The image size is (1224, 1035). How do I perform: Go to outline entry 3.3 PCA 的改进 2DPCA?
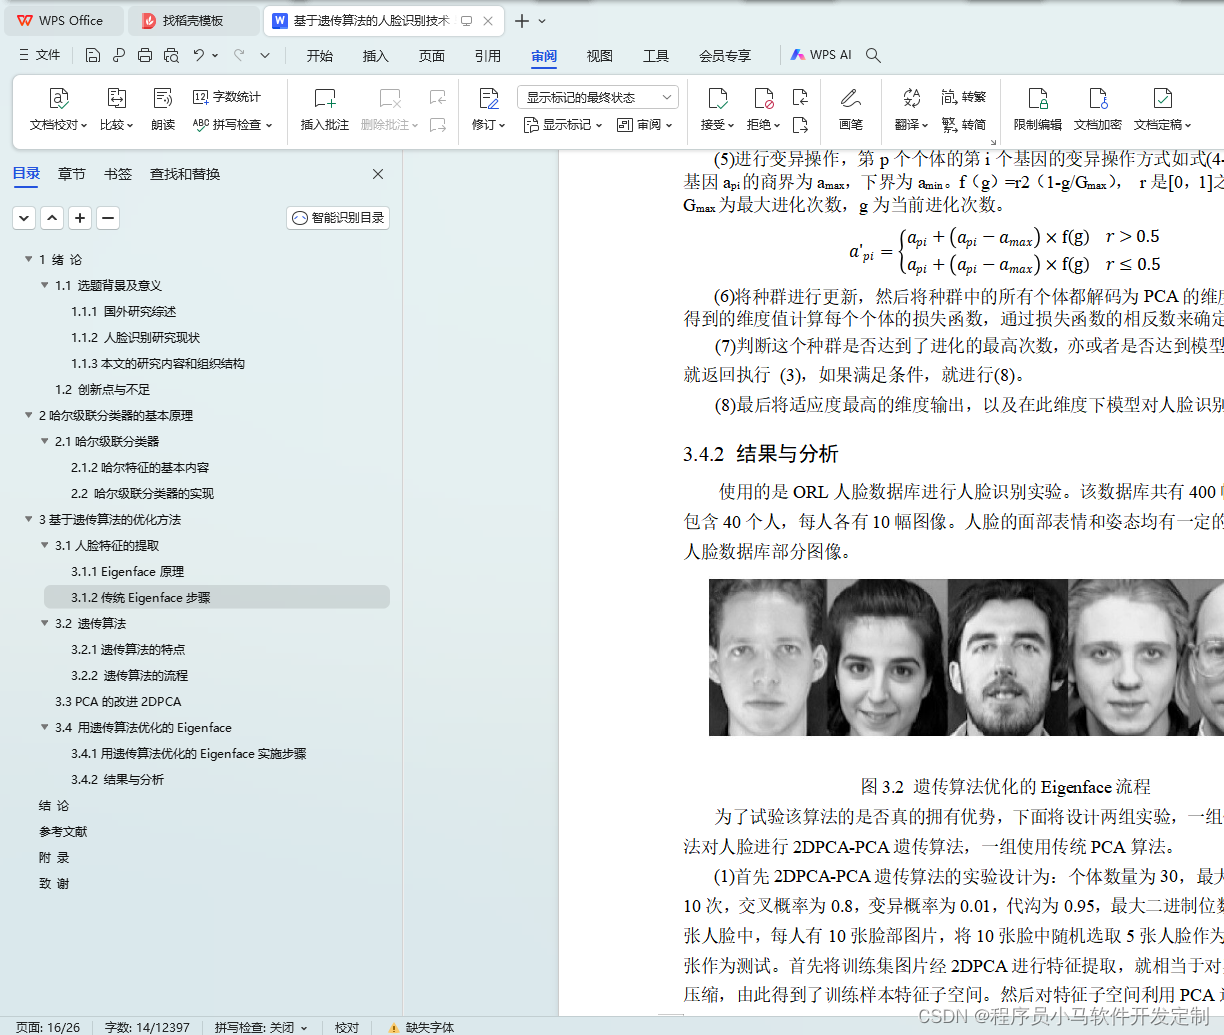pos(118,702)
